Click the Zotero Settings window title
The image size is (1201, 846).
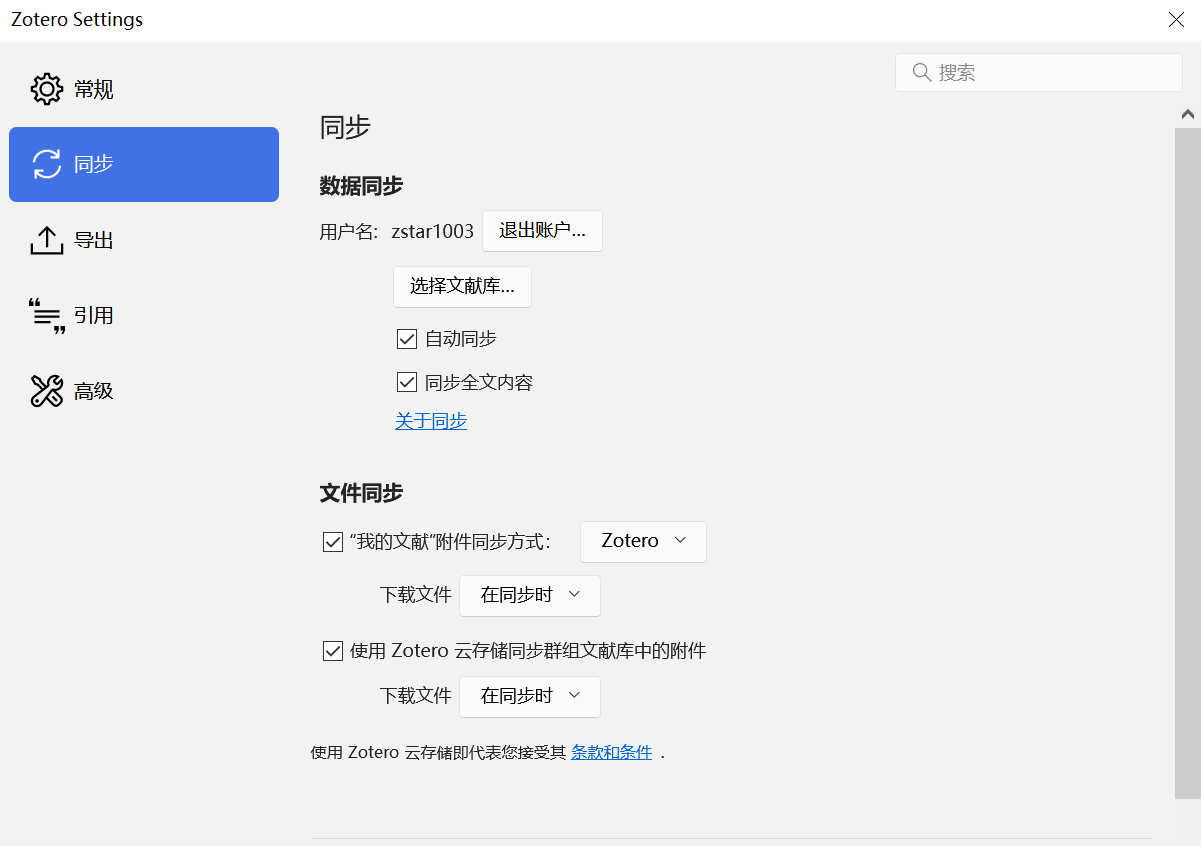point(77,20)
